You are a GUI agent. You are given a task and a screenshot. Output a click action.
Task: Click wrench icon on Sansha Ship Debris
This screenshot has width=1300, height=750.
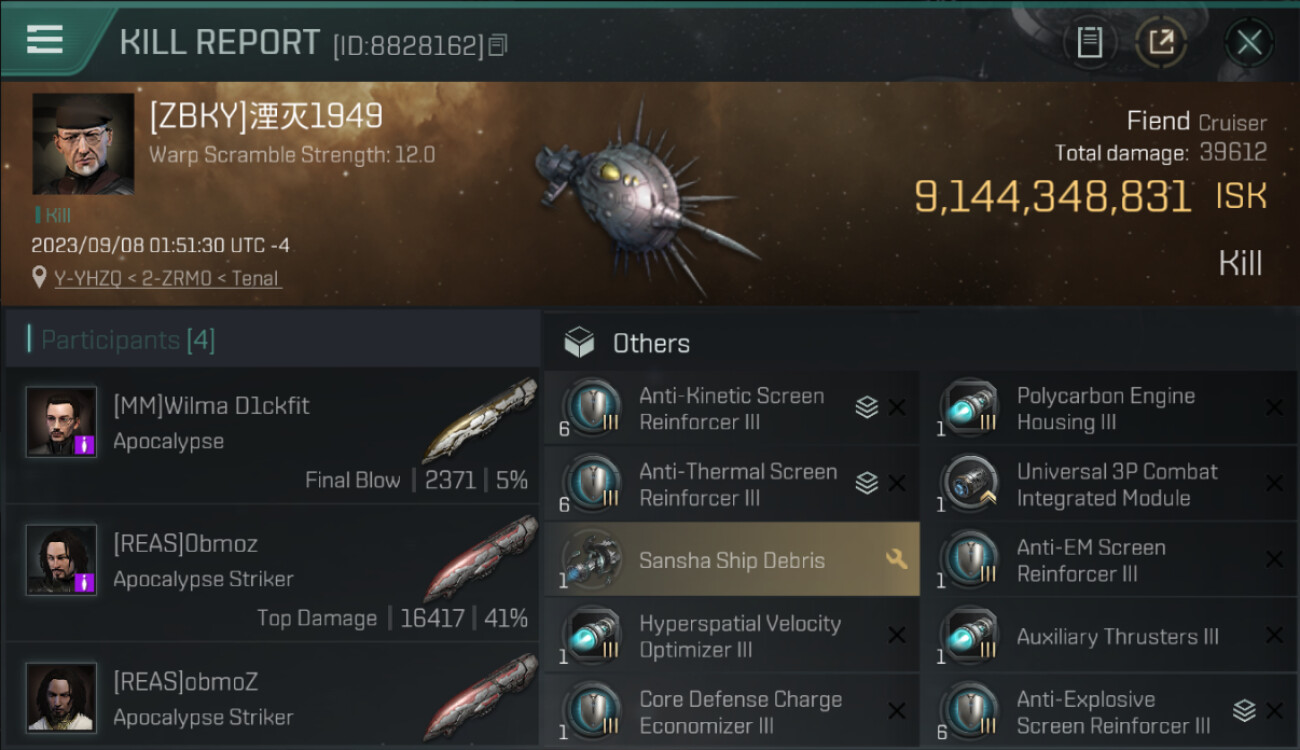(x=896, y=559)
